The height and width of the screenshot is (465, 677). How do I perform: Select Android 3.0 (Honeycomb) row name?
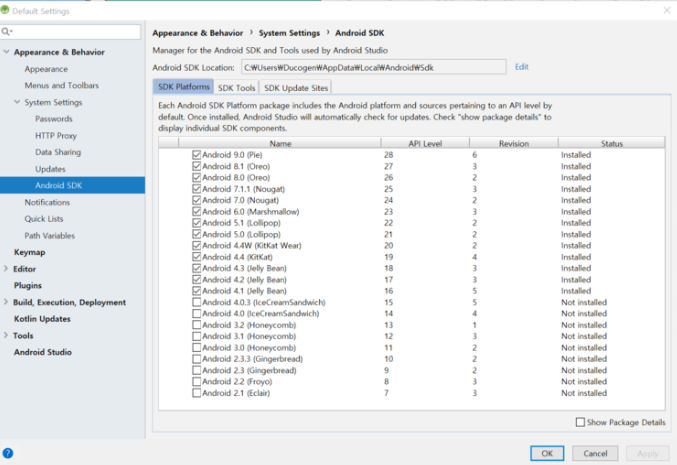[249, 348]
